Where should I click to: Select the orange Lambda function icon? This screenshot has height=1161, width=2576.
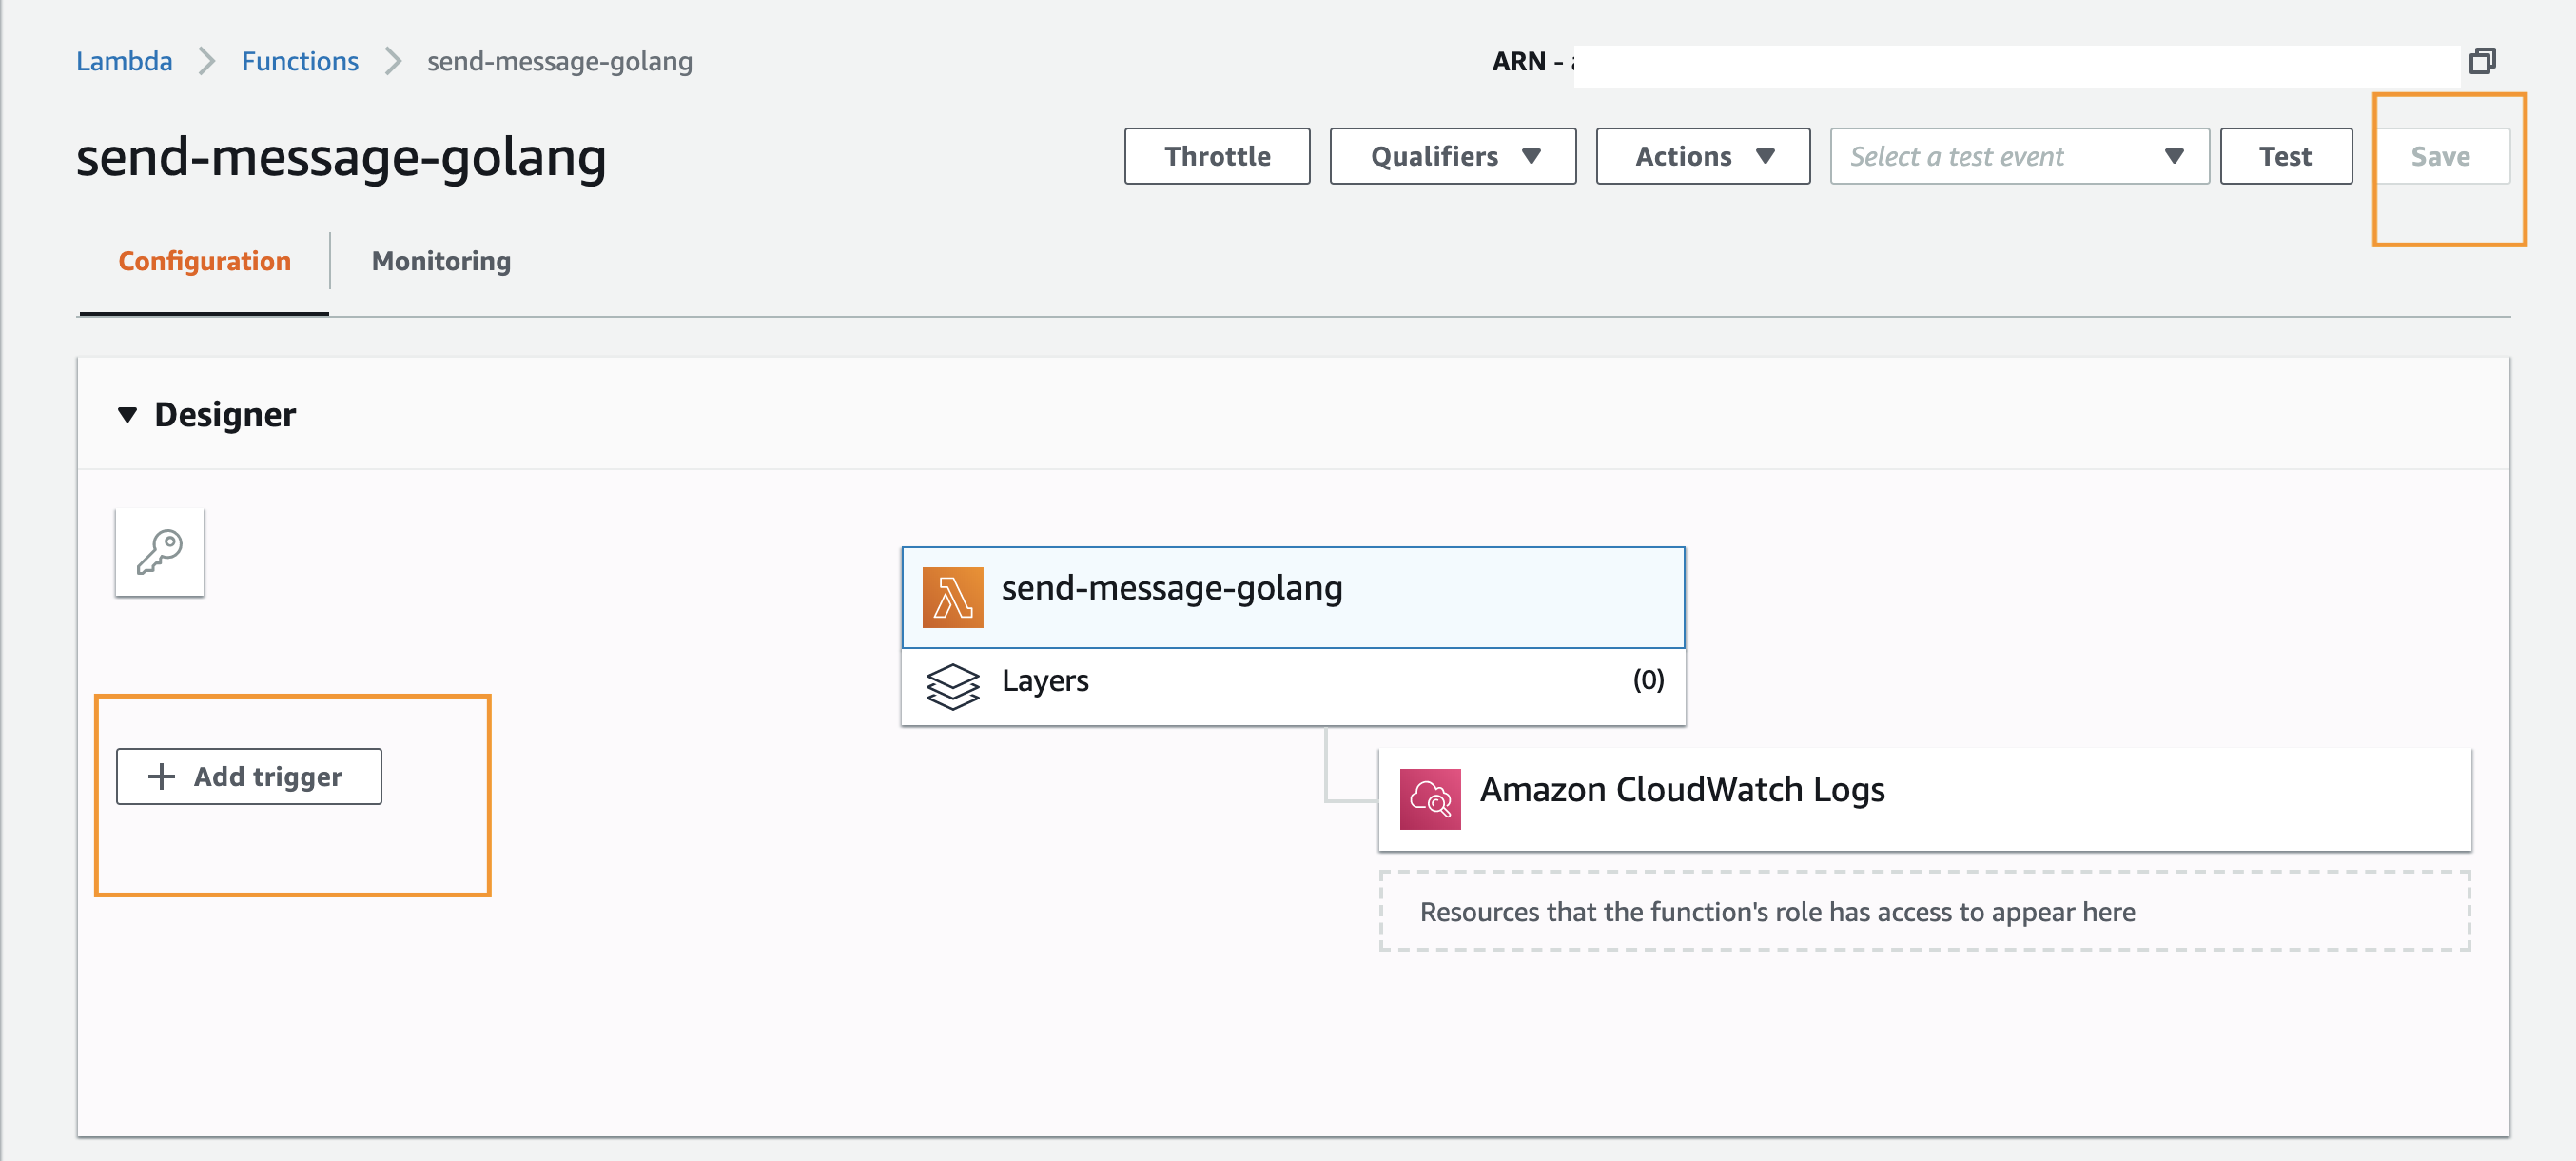[x=952, y=597]
